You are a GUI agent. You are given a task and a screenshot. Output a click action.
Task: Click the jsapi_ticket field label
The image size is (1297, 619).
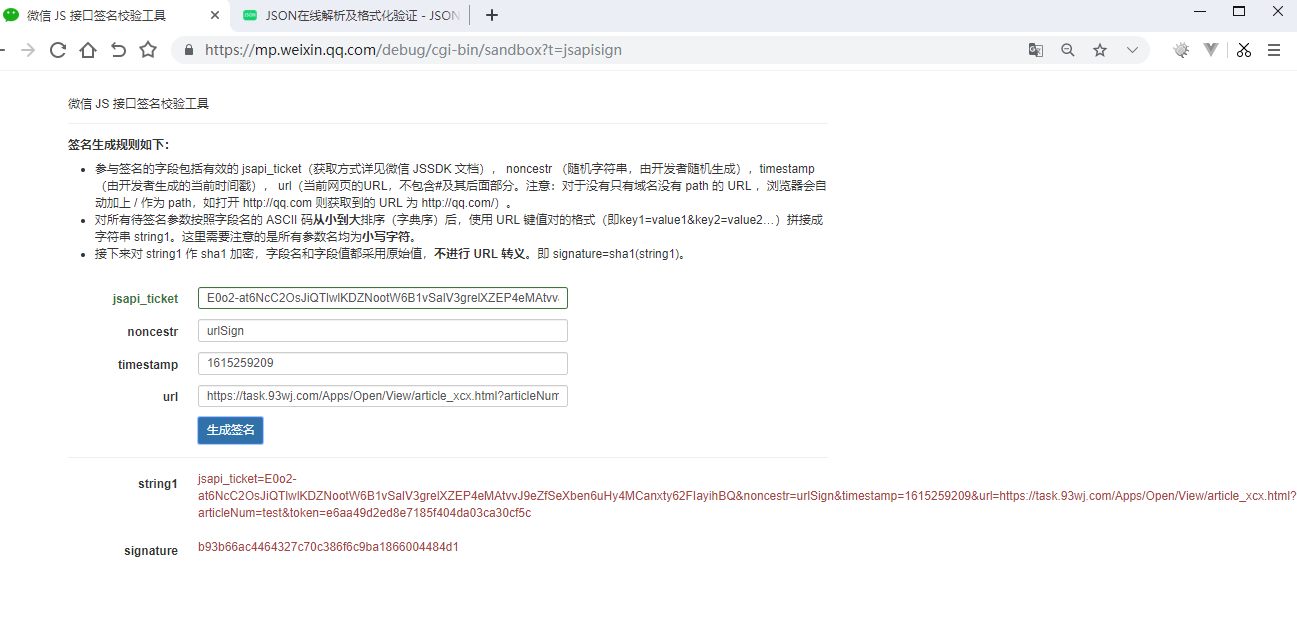(145, 299)
